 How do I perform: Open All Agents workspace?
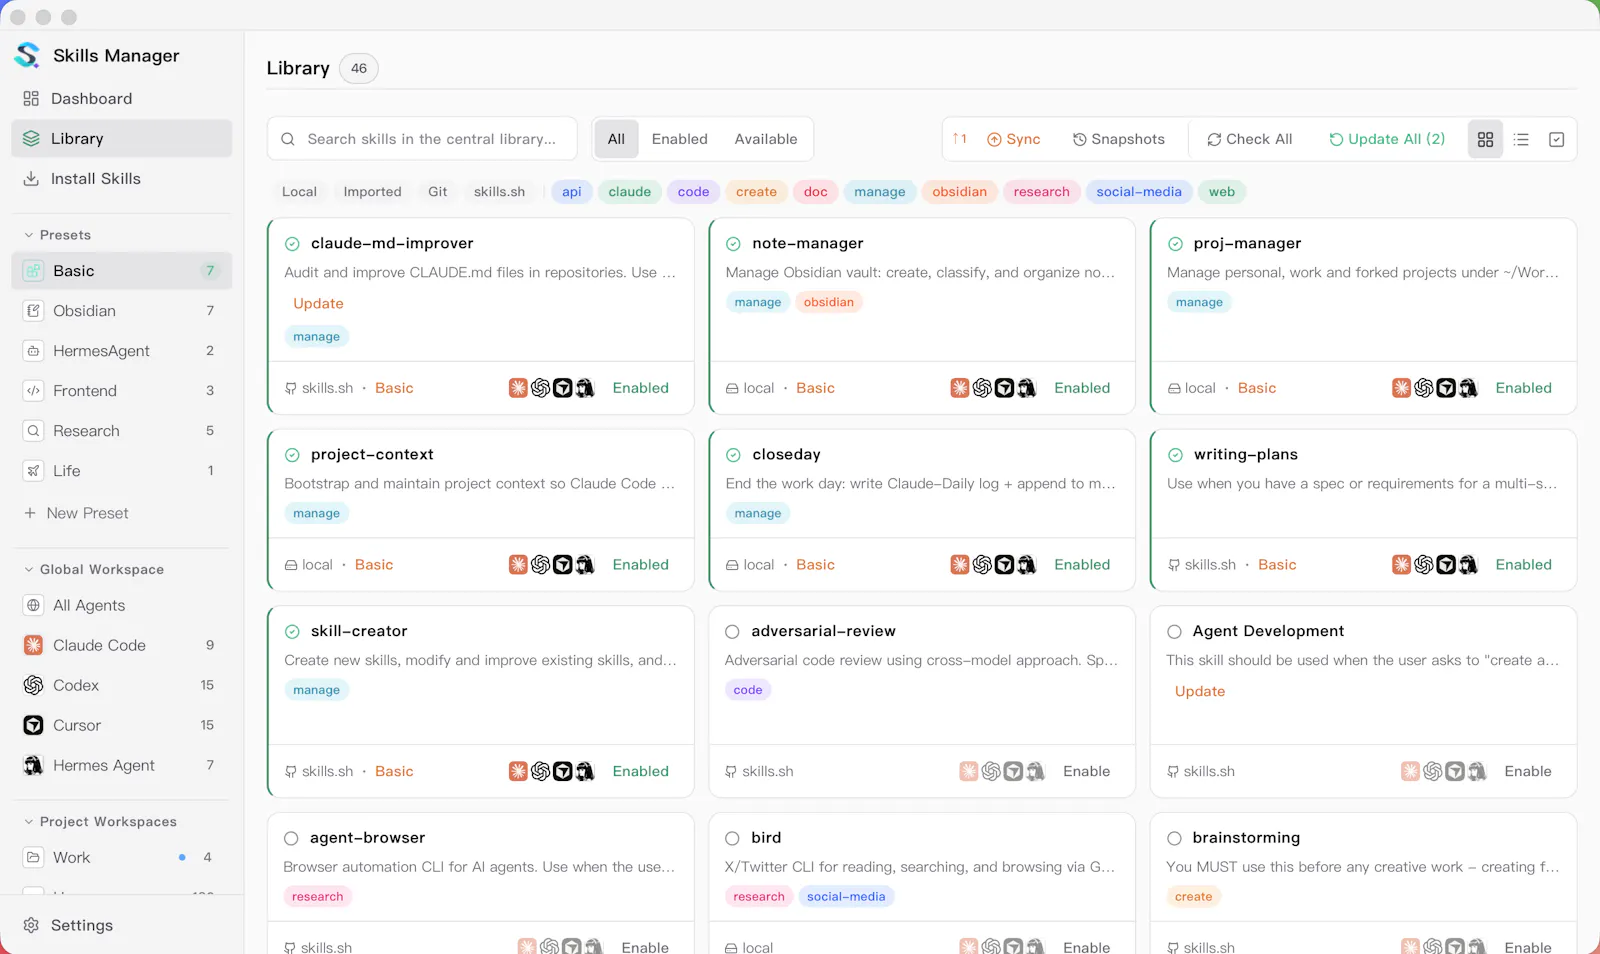(x=121, y=605)
